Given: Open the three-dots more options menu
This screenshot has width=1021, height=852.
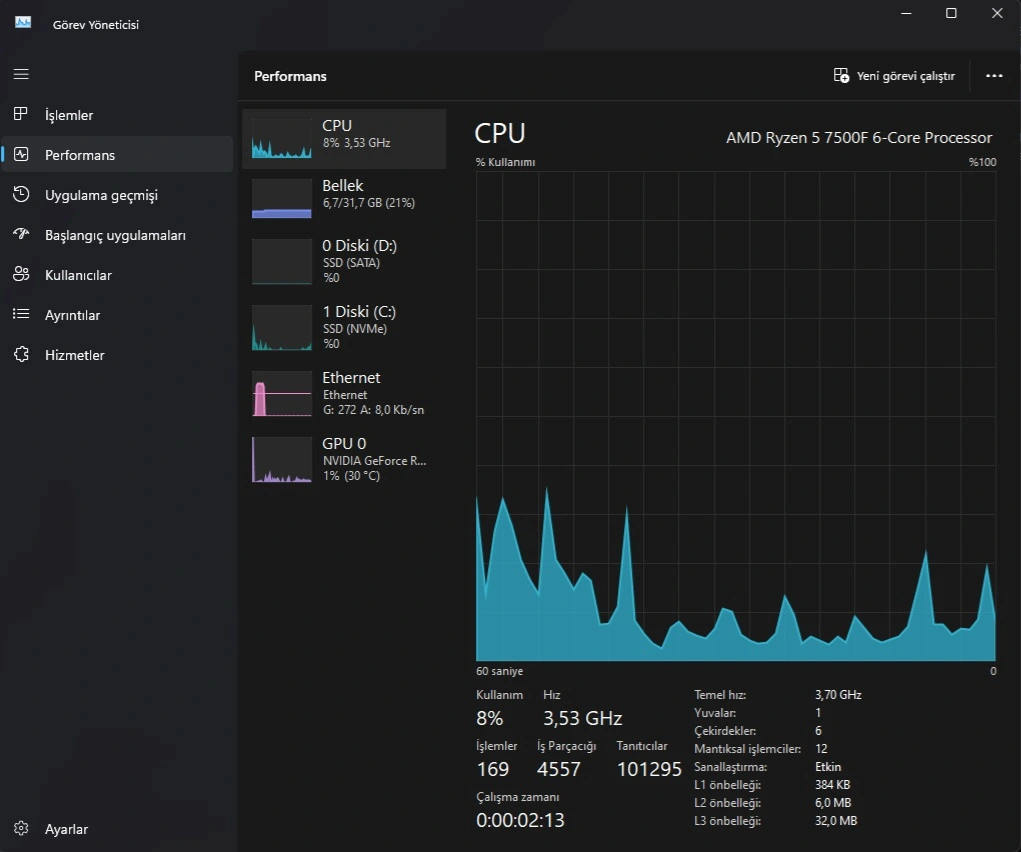Looking at the screenshot, I should [994, 76].
